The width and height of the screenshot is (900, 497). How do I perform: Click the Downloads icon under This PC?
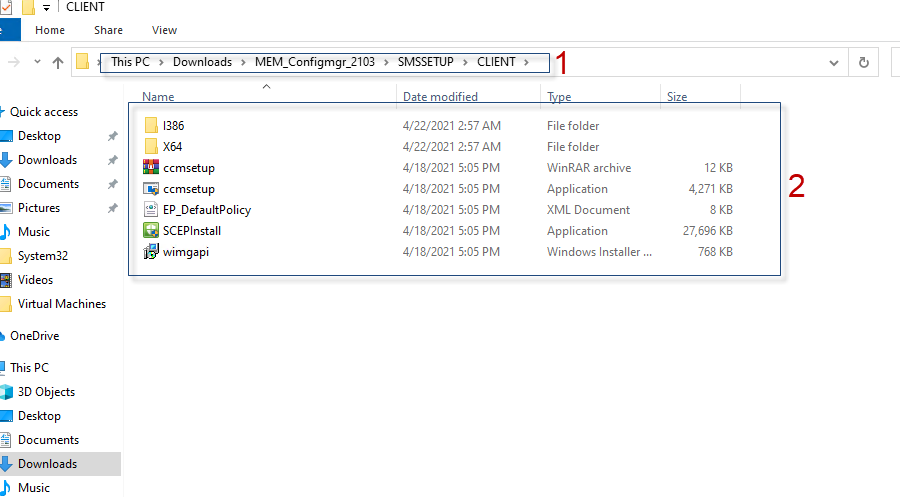(x=6, y=464)
